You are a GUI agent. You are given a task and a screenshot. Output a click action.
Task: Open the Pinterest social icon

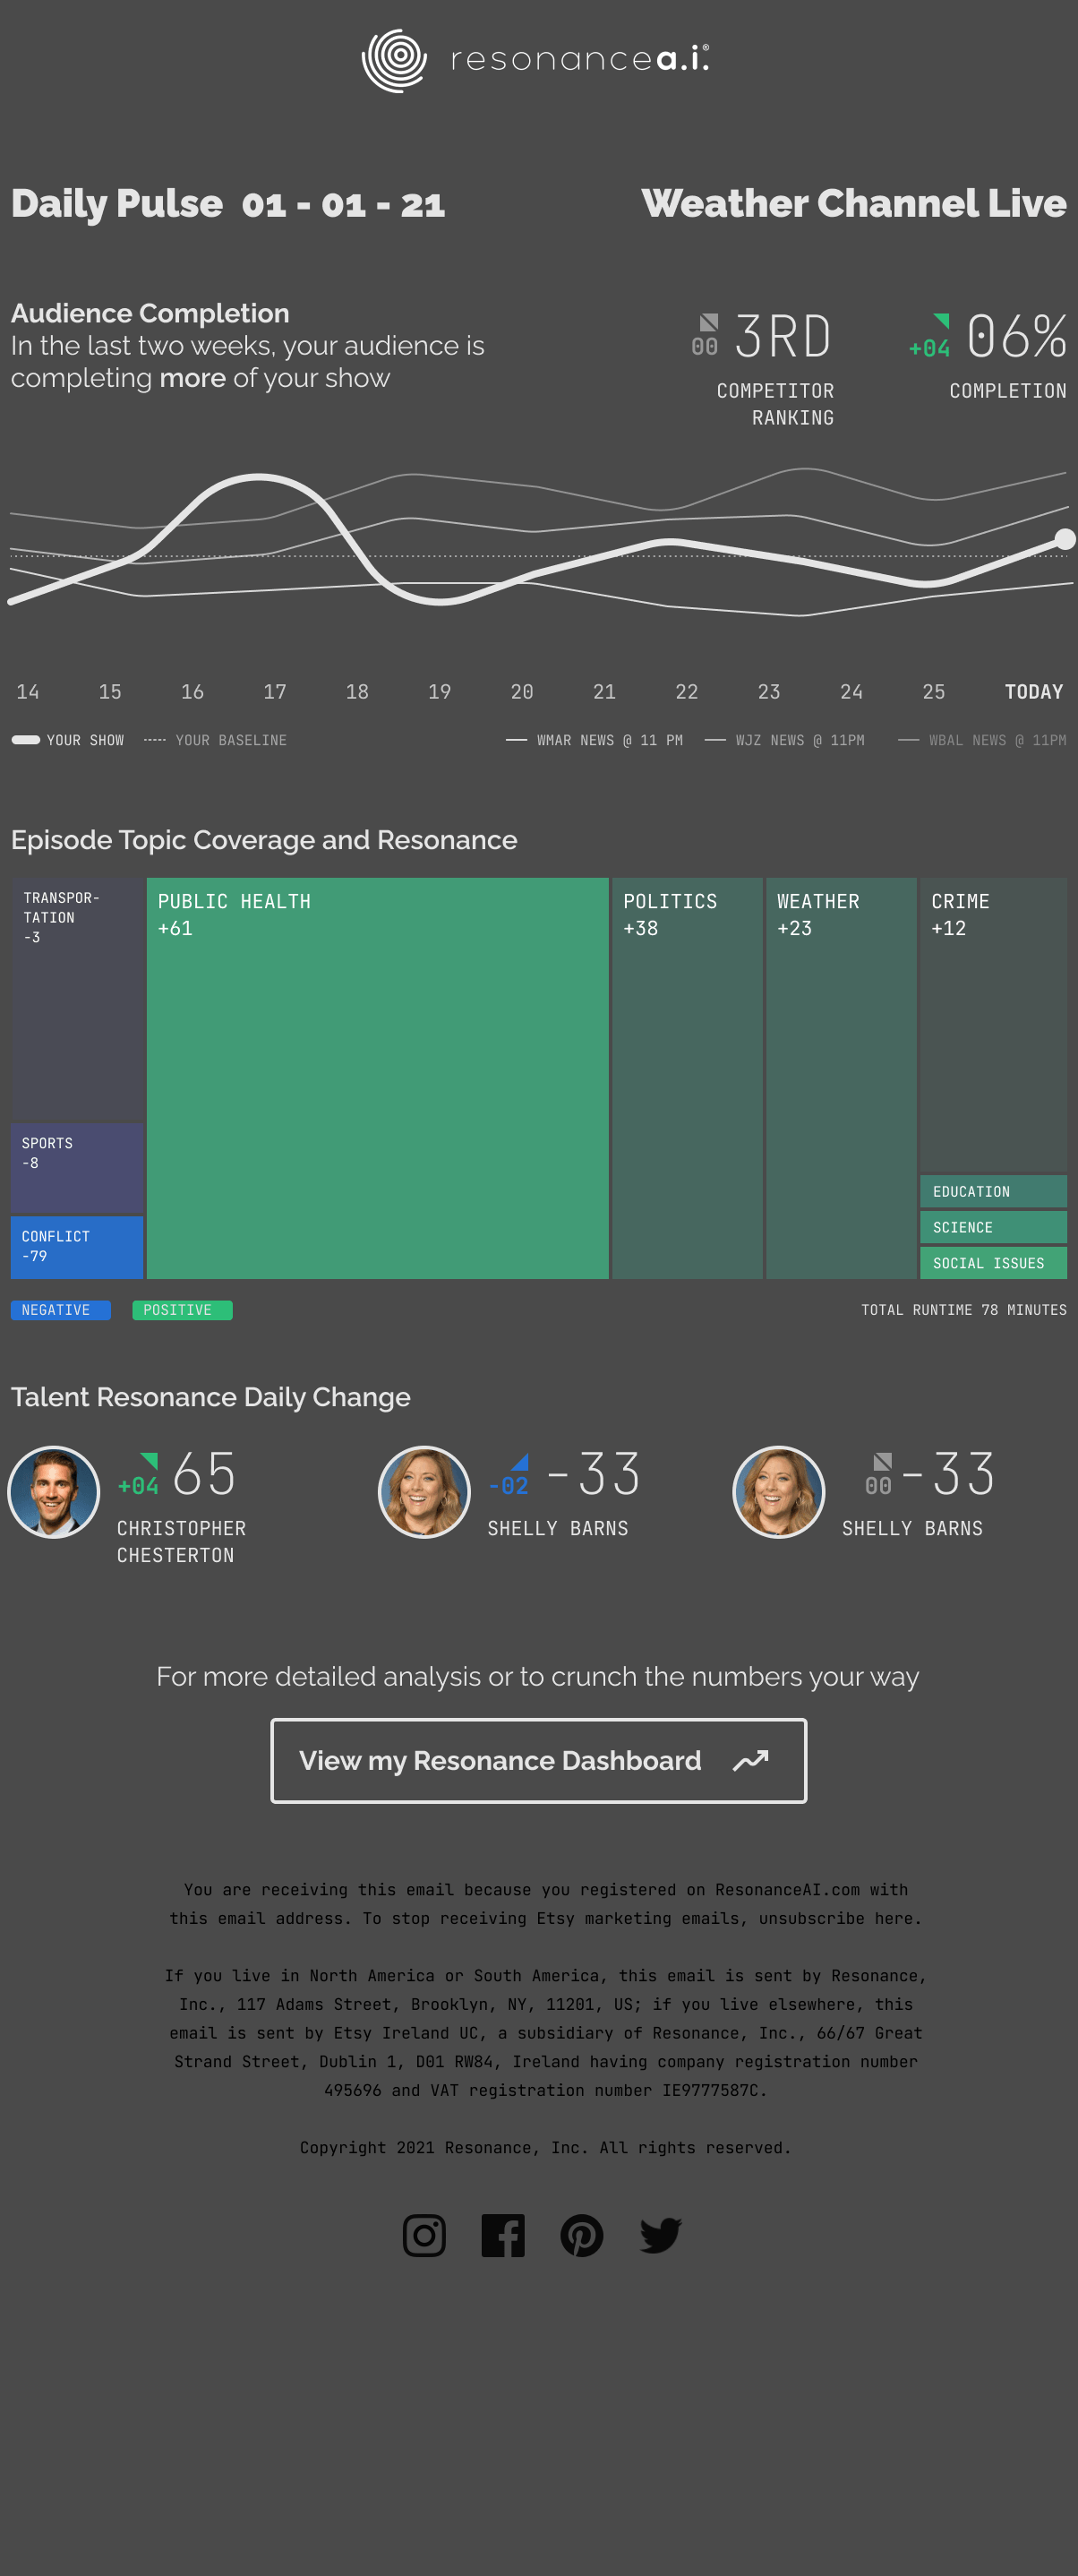582,2235
